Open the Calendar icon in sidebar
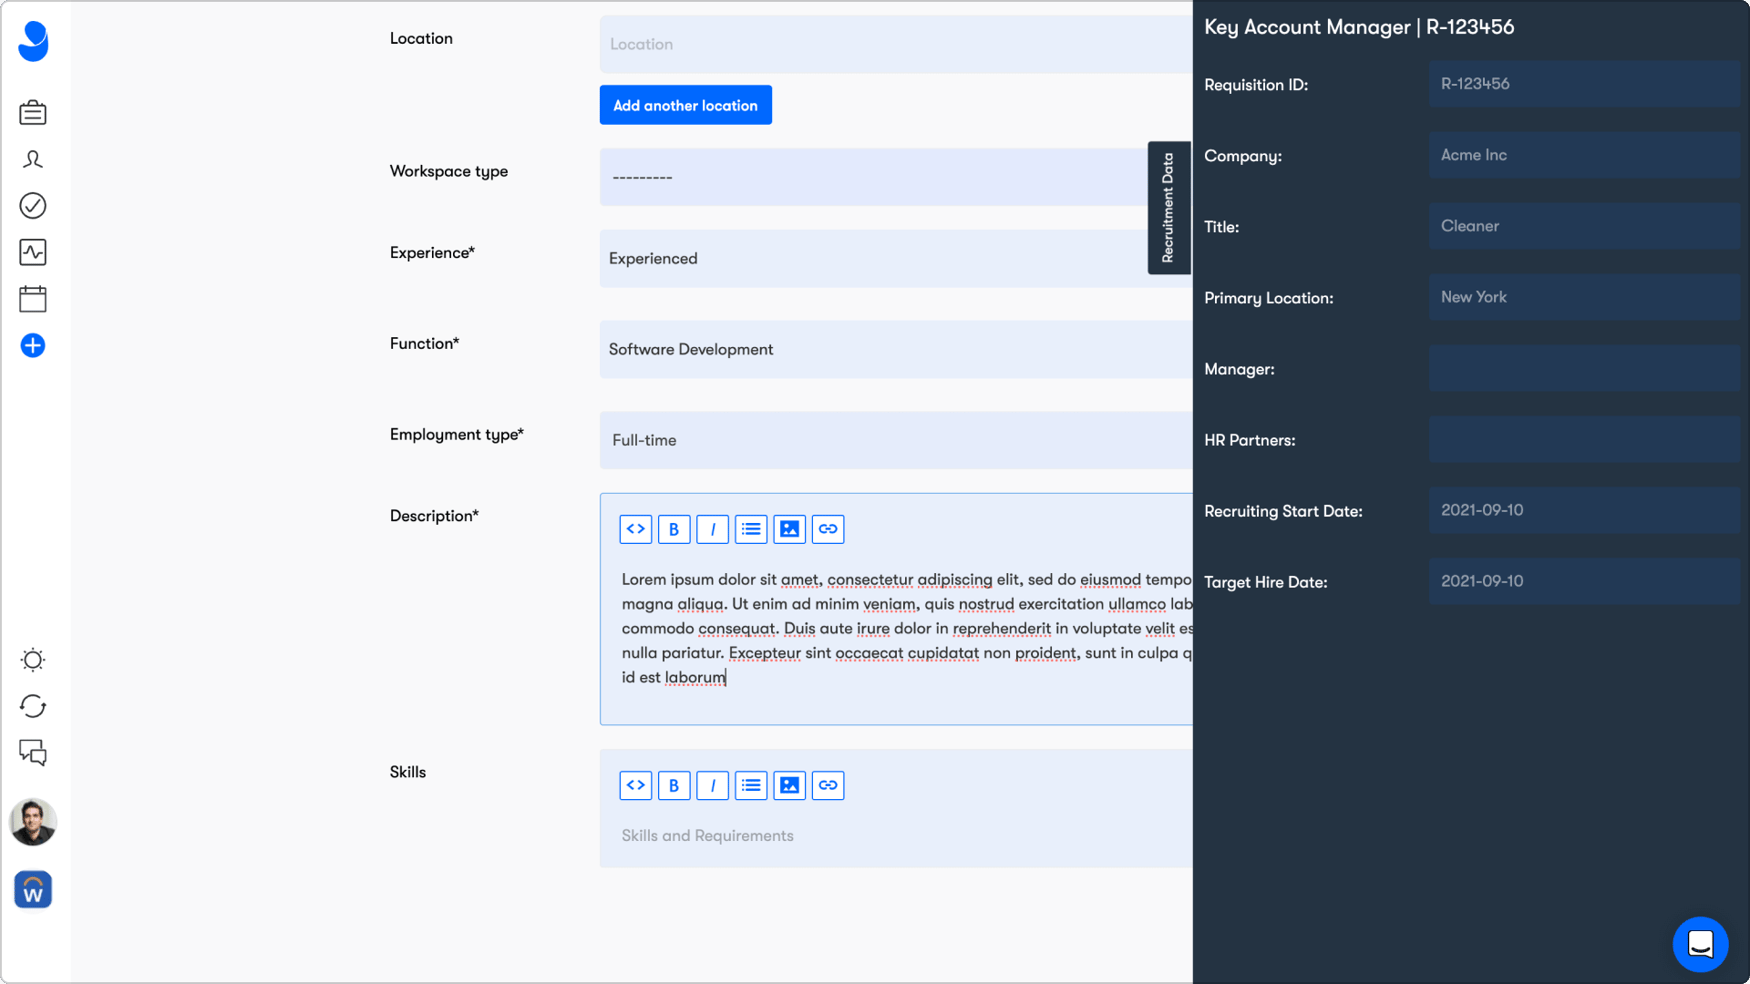Screen dimensions: 1750x984 coord(33,299)
